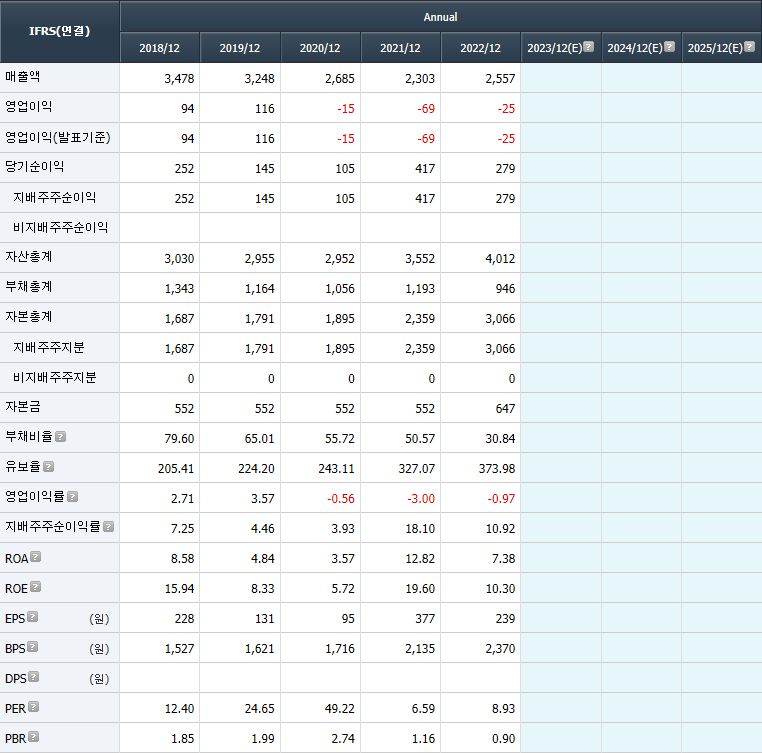Select the 2020/12 column header
This screenshot has height=753, width=762.
click(320, 48)
